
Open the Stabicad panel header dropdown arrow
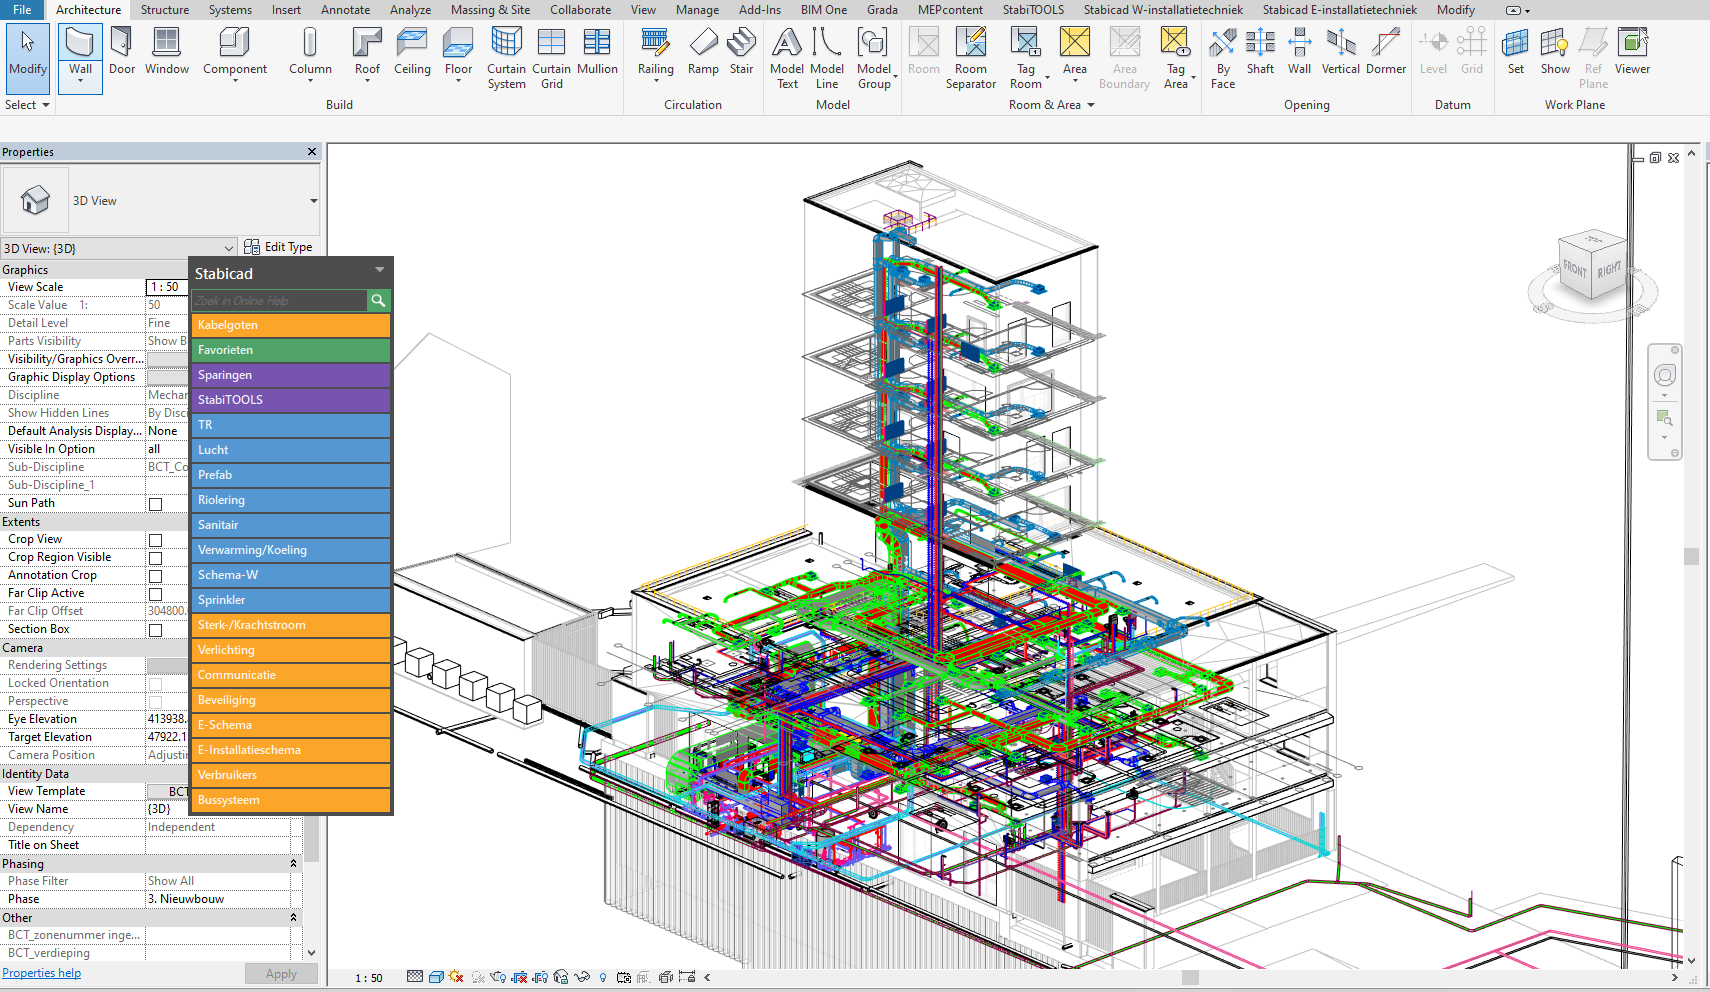(x=379, y=270)
